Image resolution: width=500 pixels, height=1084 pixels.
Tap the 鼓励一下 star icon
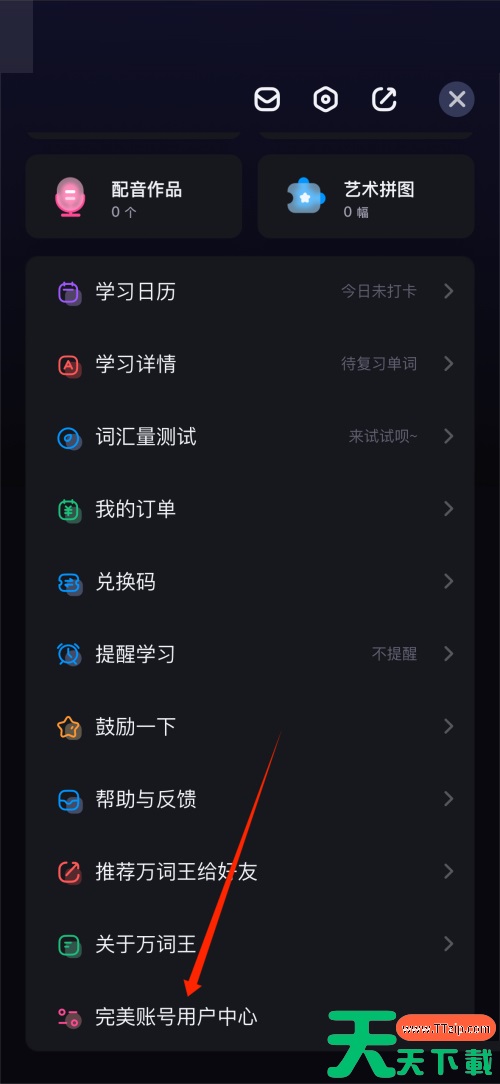point(68,727)
